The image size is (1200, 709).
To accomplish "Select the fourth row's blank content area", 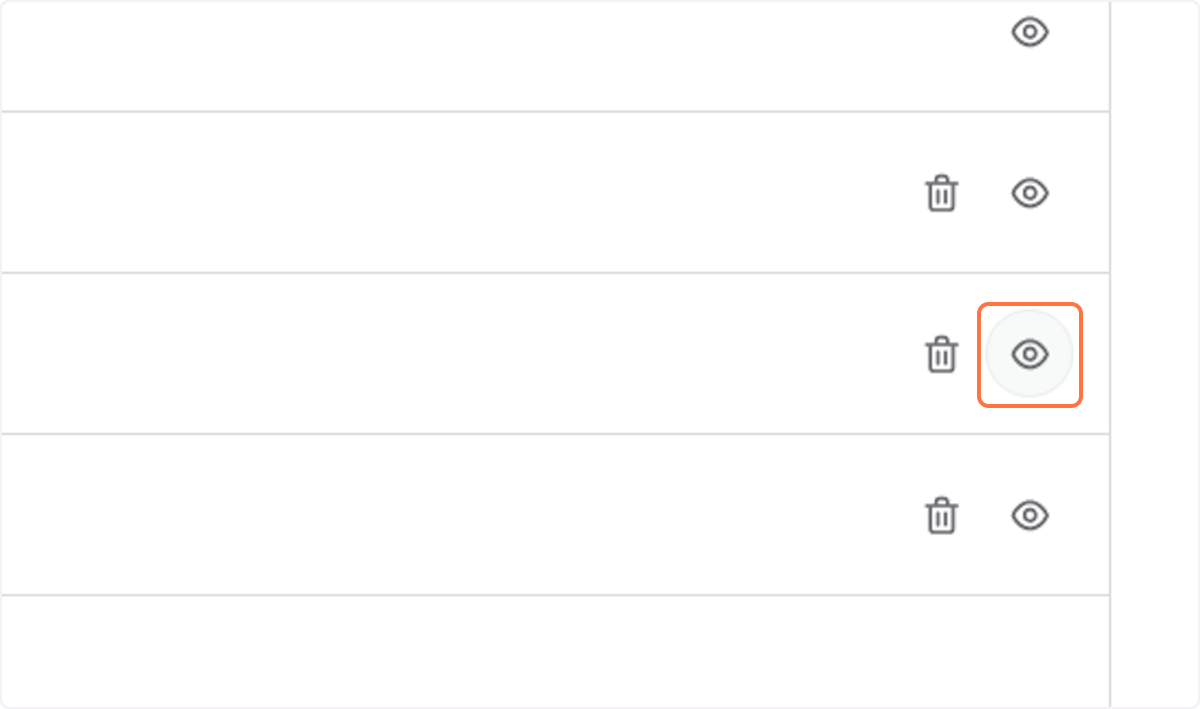I will pos(450,515).
